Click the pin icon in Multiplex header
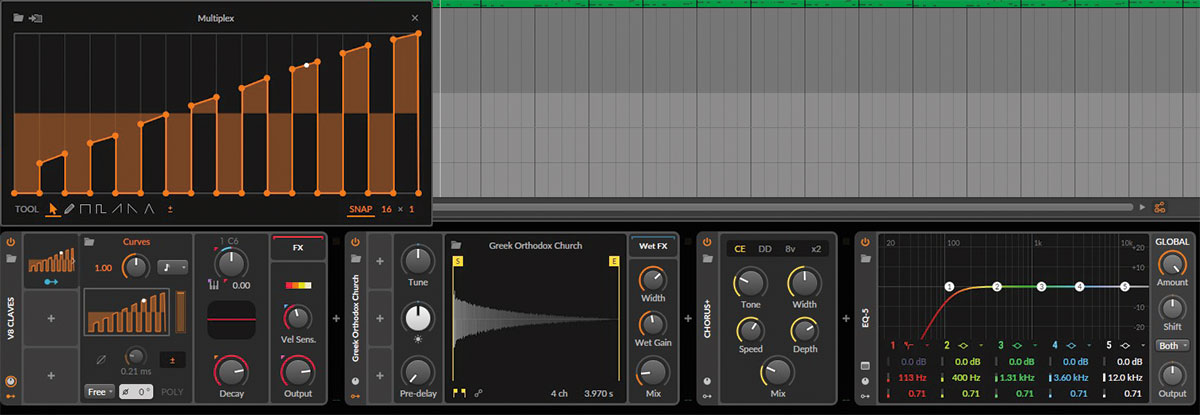This screenshot has height=415, width=1200. [35, 18]
